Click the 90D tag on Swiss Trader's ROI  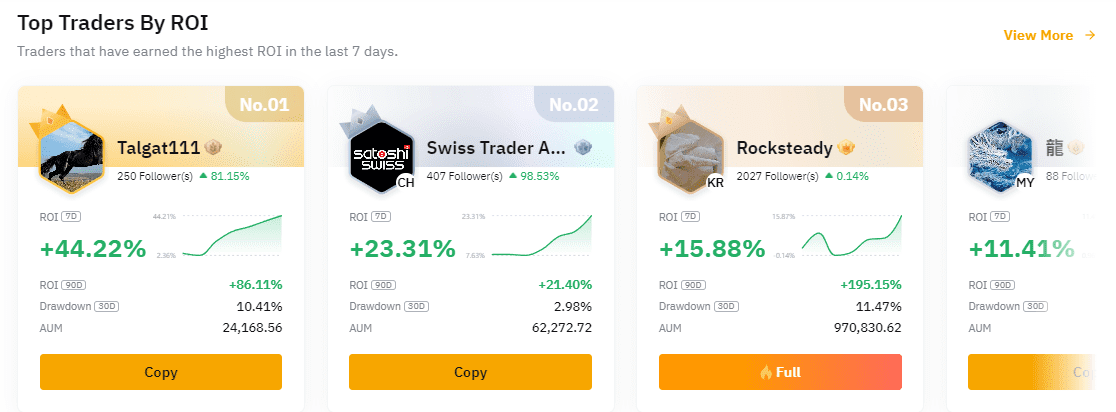click(383, 285)
